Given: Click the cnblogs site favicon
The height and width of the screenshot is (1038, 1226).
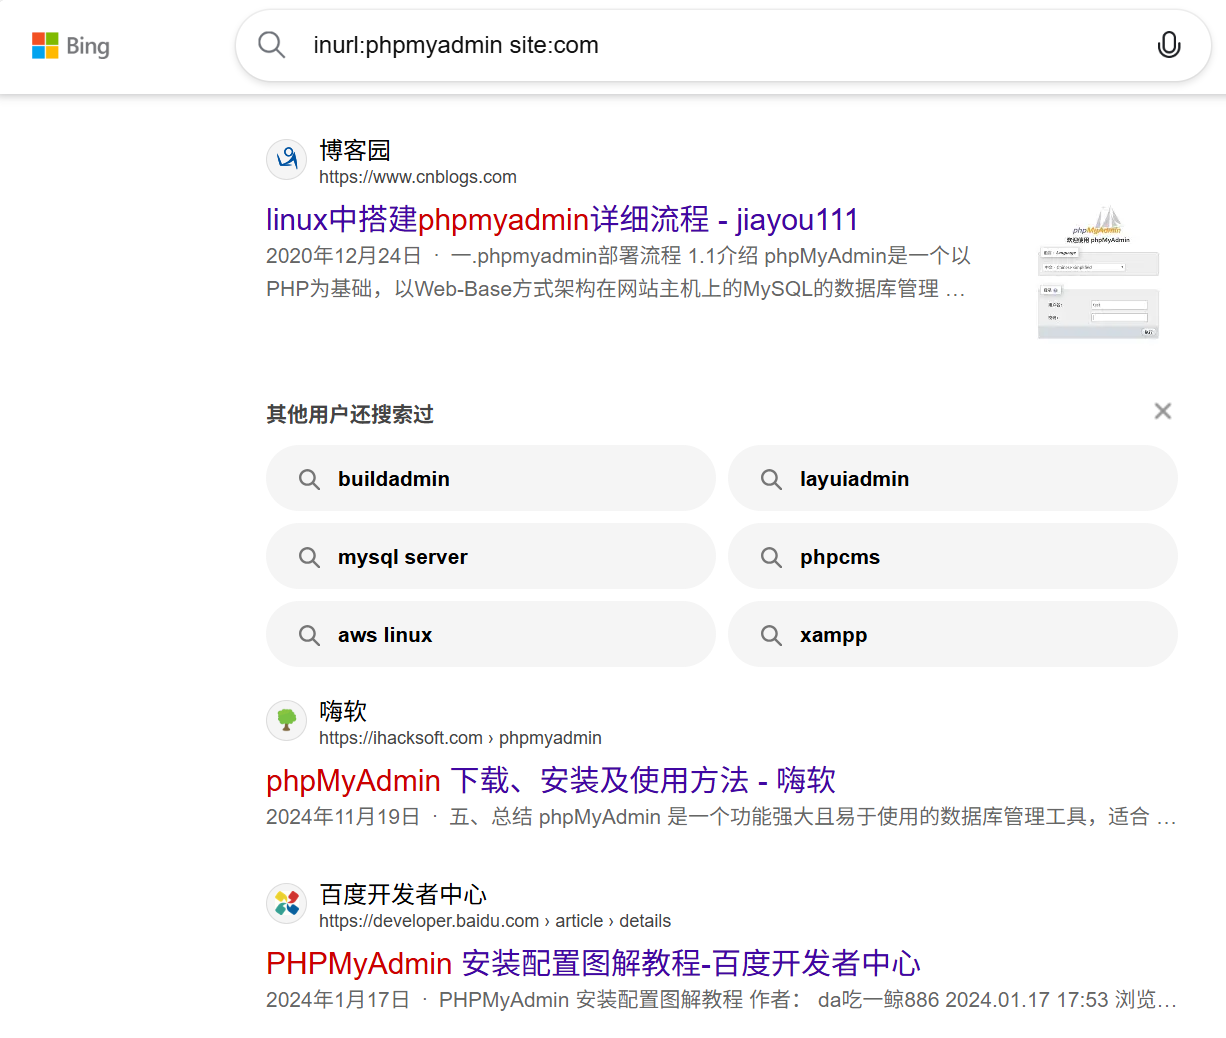Looking at the screenshot, I should point(286,159).
